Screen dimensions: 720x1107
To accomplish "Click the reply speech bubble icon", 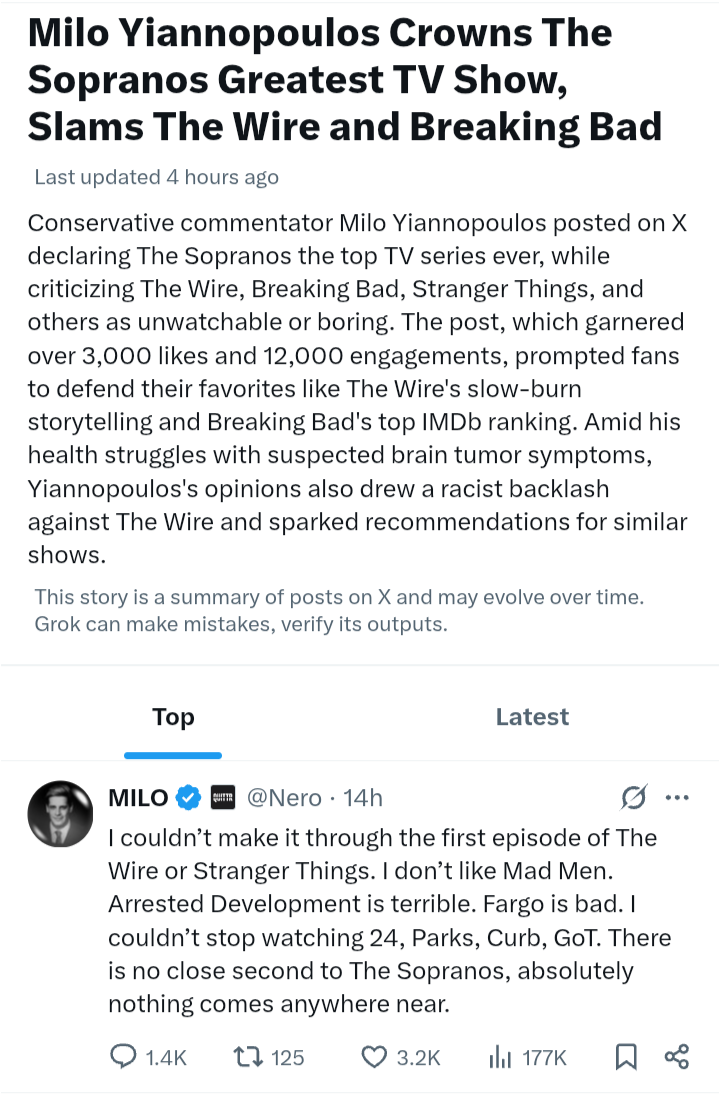I will point(122,1057).
